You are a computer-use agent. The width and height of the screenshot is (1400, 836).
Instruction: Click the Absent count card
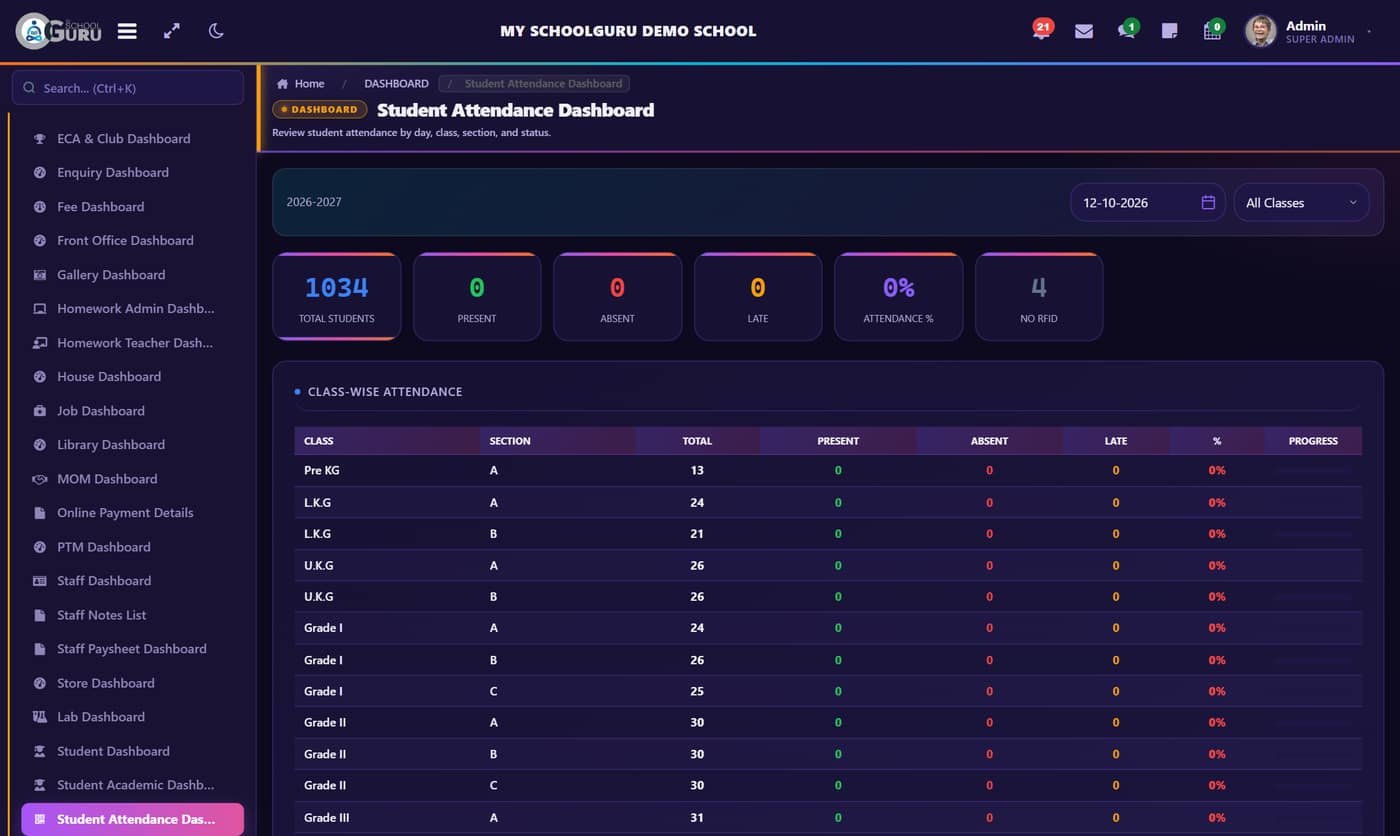[x=618, y=297]
